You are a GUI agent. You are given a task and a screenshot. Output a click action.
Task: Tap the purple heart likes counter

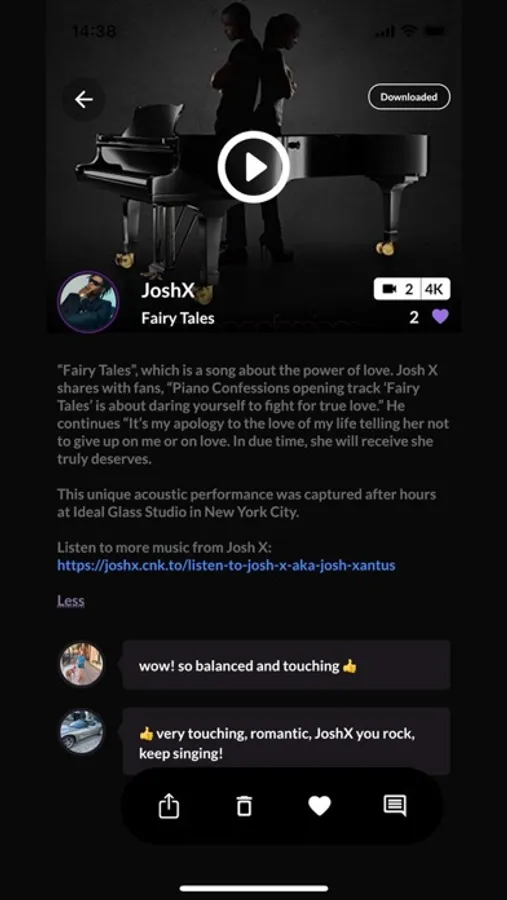440,316
